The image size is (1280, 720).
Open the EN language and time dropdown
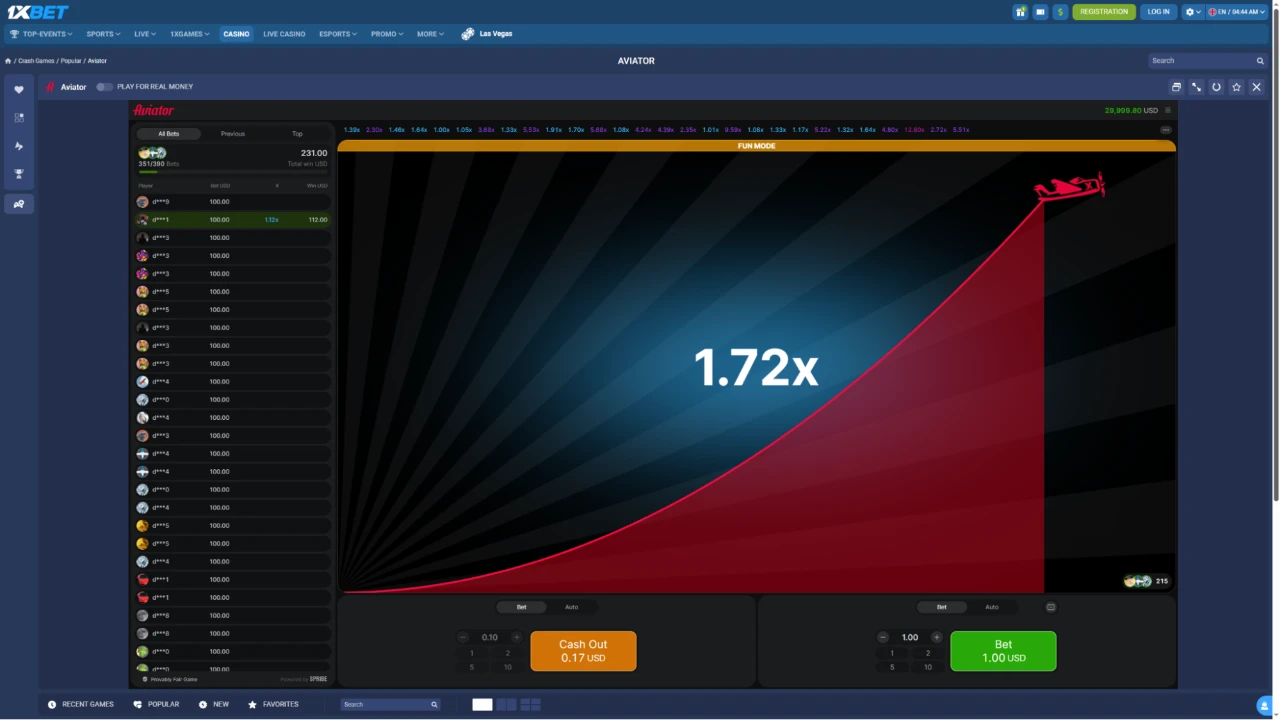1238,12
